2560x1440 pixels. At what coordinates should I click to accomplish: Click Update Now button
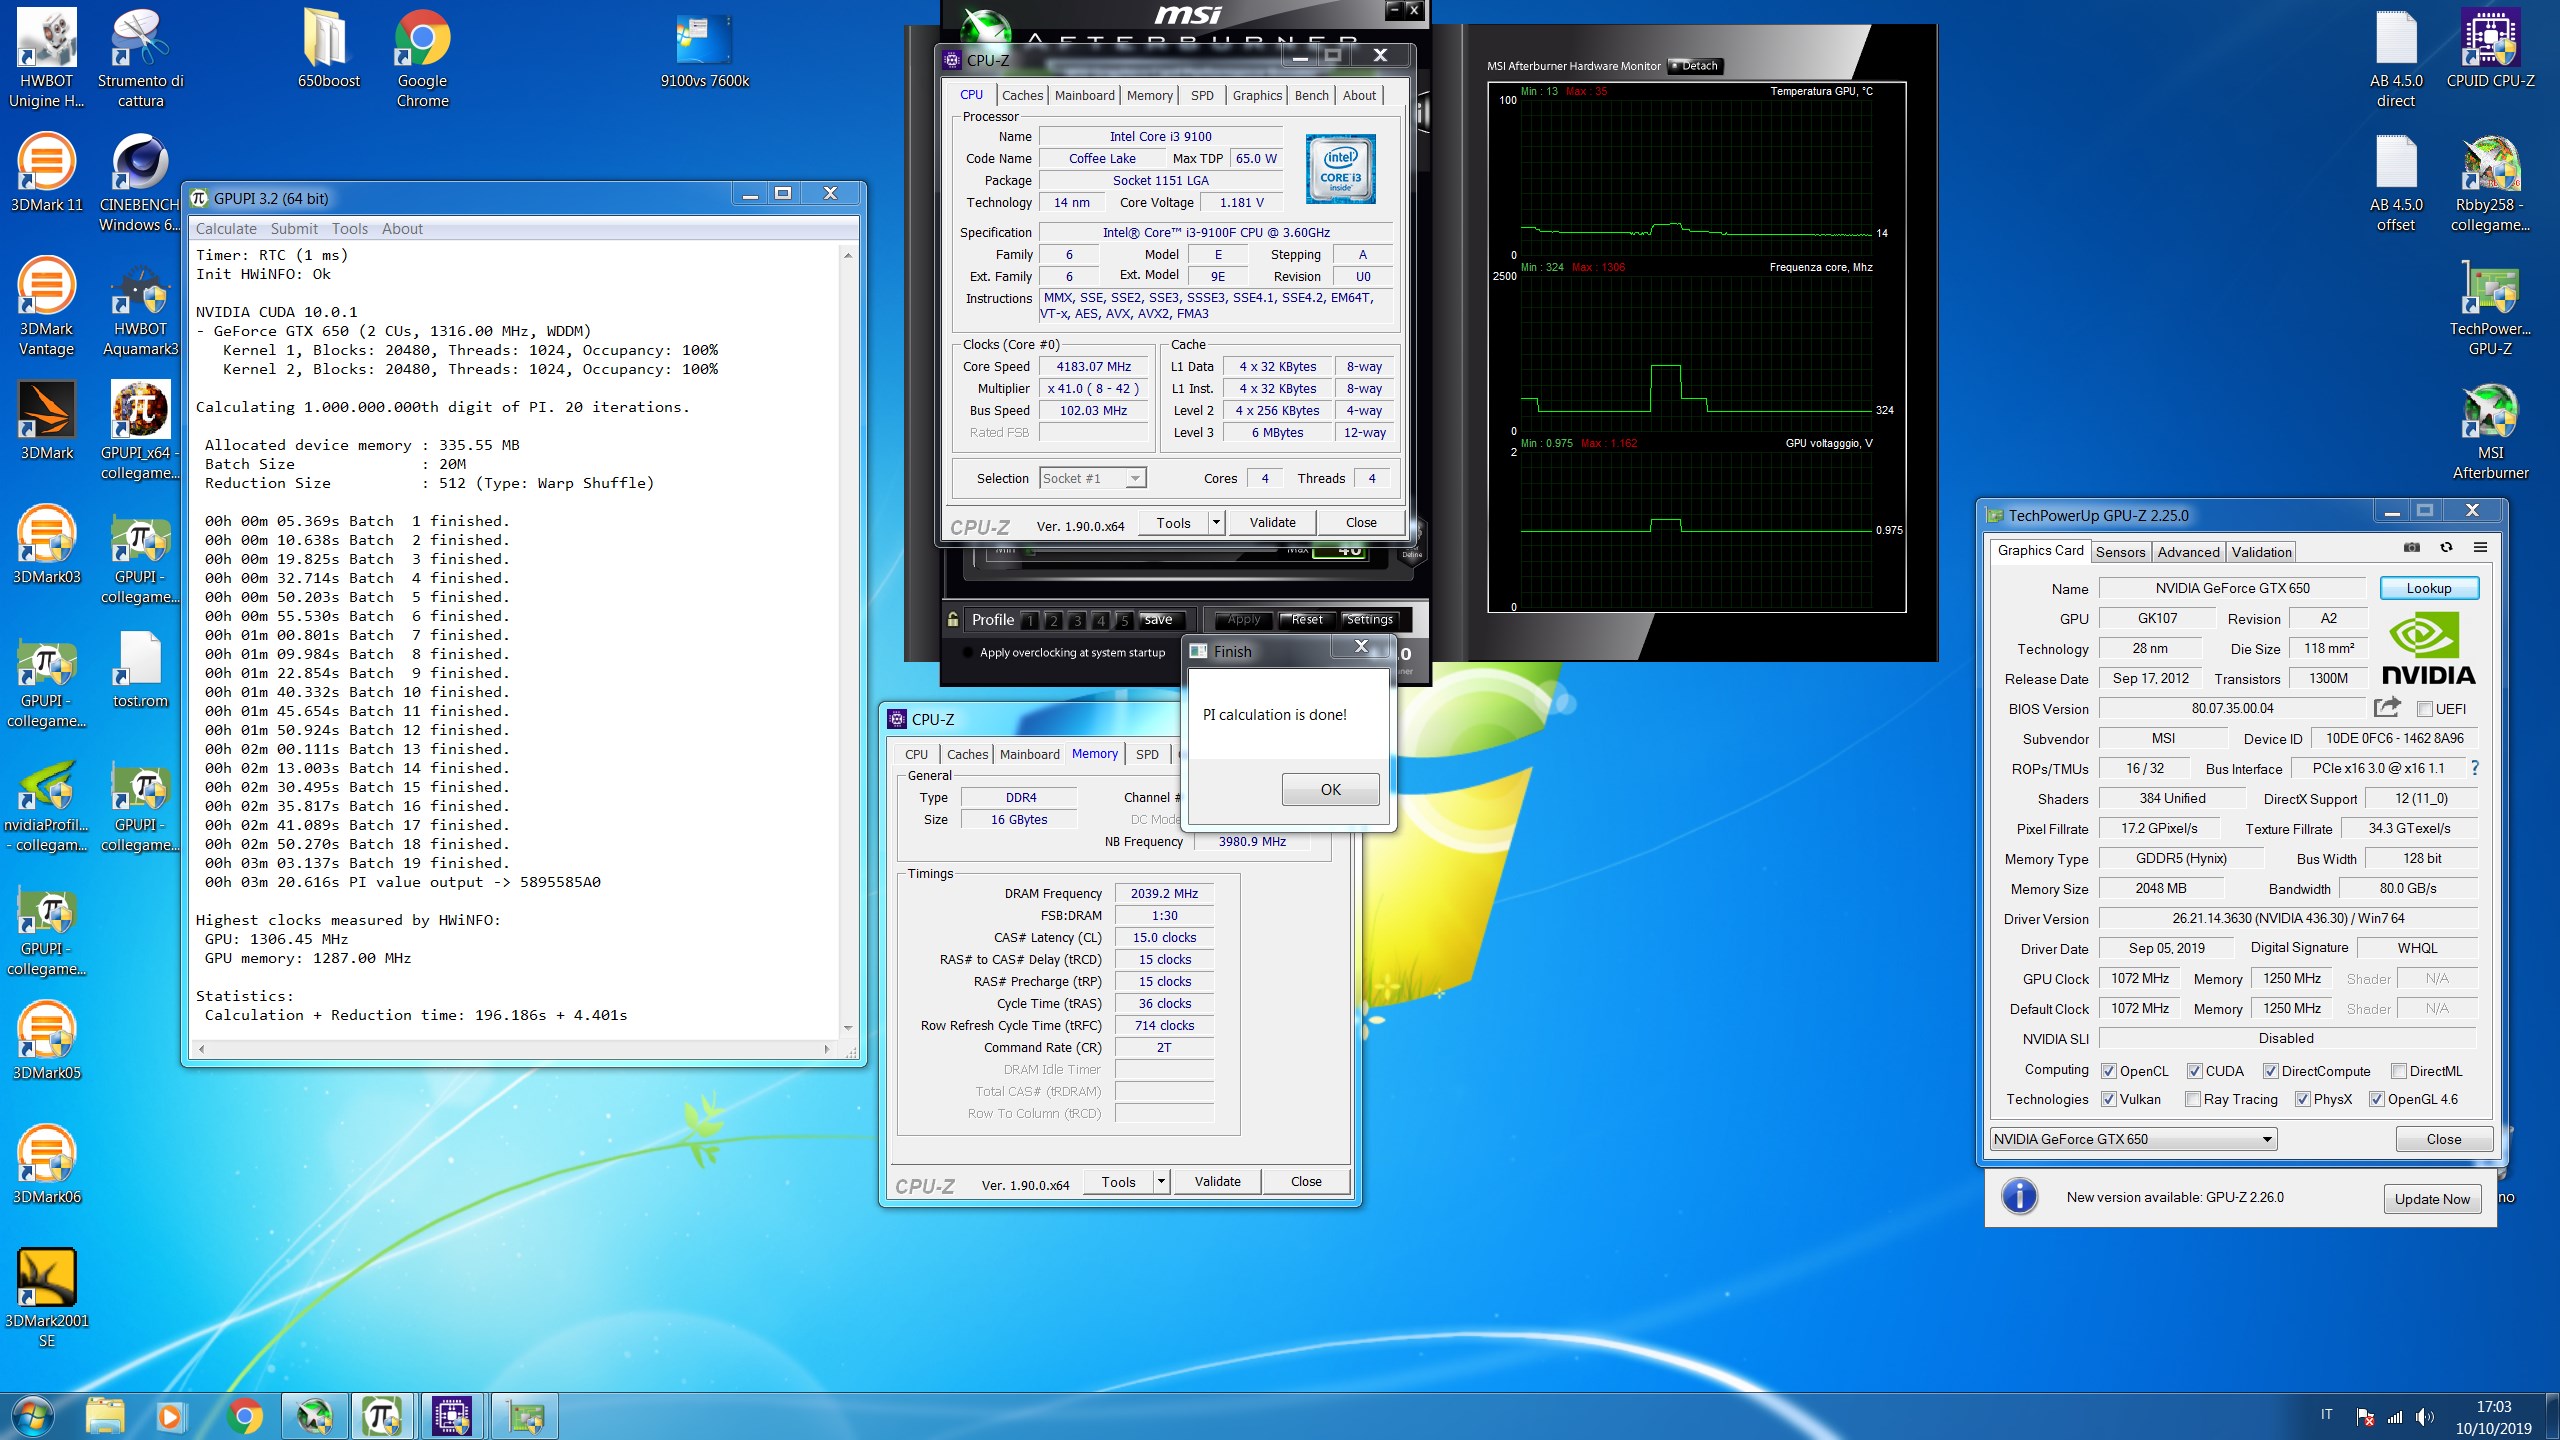[x=2431, y=1199]
